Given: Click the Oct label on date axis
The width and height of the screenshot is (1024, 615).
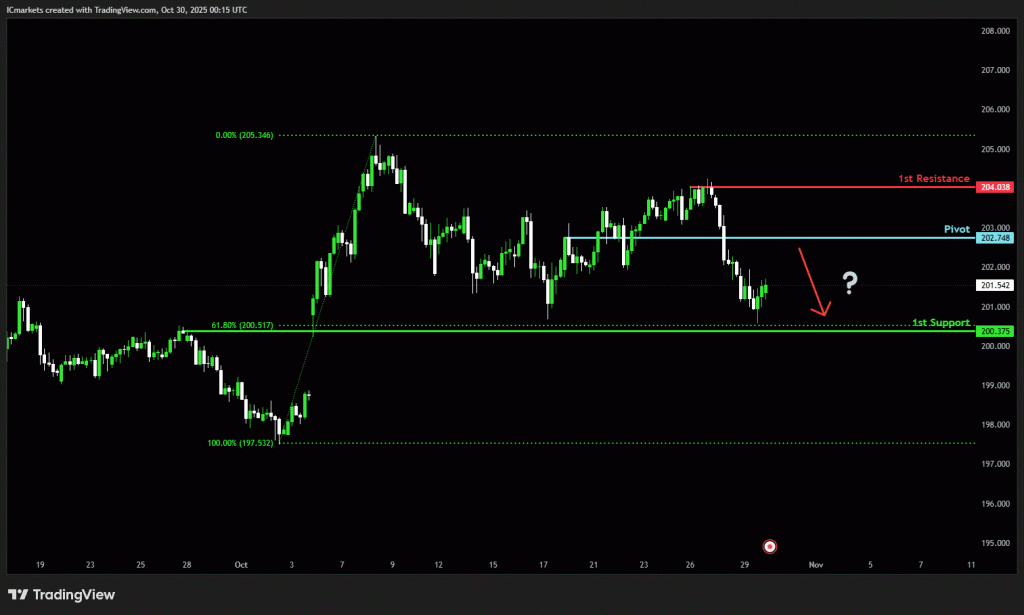Looking at the screenshot, I should tap(241, 565).
